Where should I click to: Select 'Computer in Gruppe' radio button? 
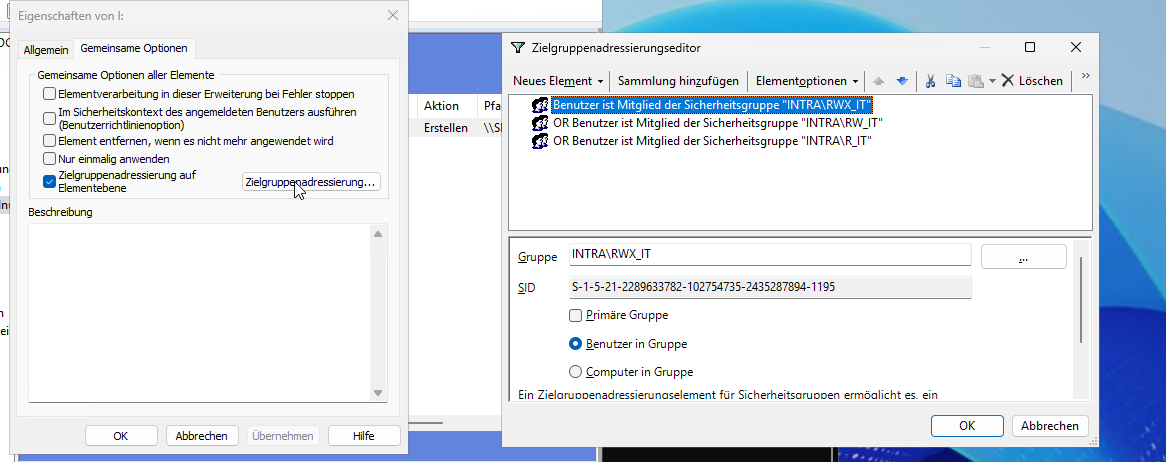[575, 372]
